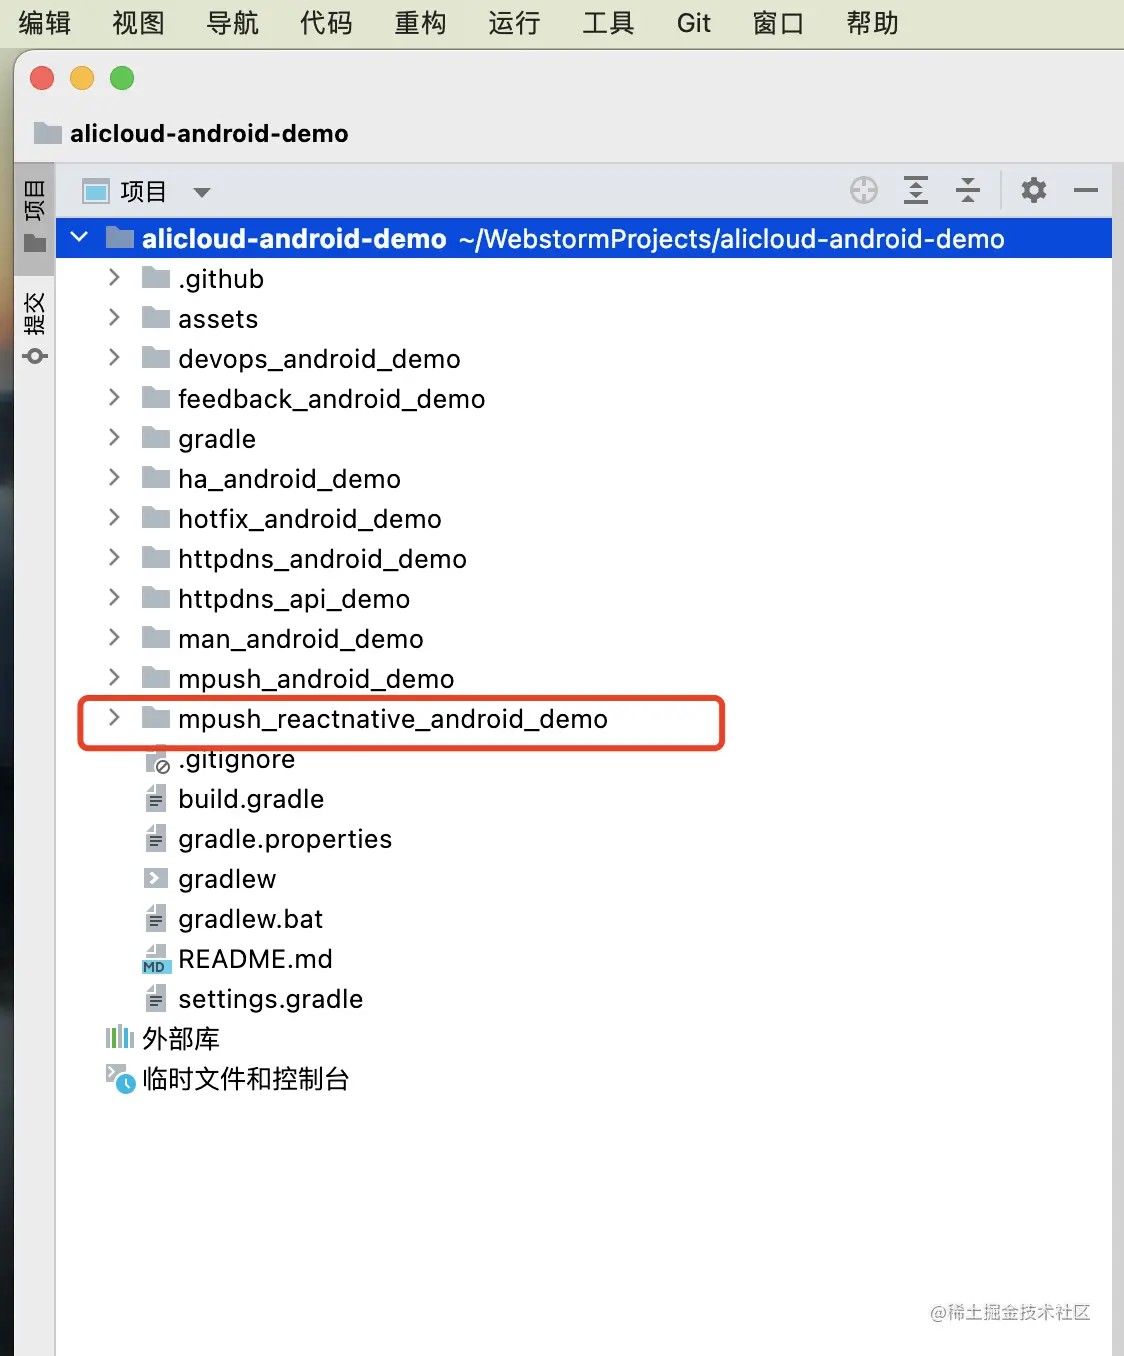Image resolution: width=1124 pixels, height=1356 pixels.
Task: Open the 窗口 menu
Action: 778,23
